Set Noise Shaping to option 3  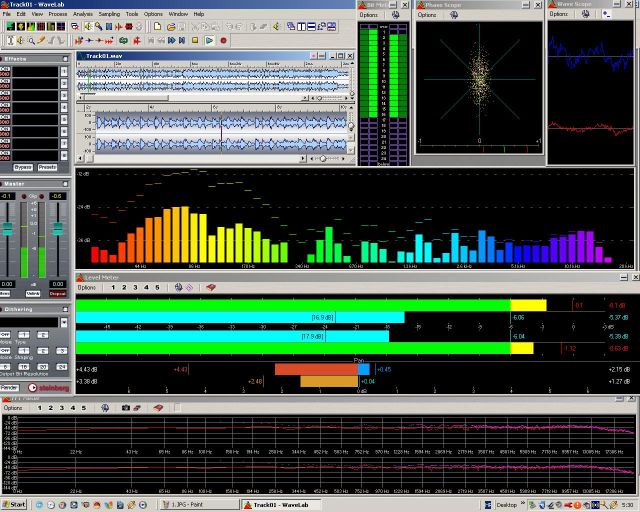62,351
